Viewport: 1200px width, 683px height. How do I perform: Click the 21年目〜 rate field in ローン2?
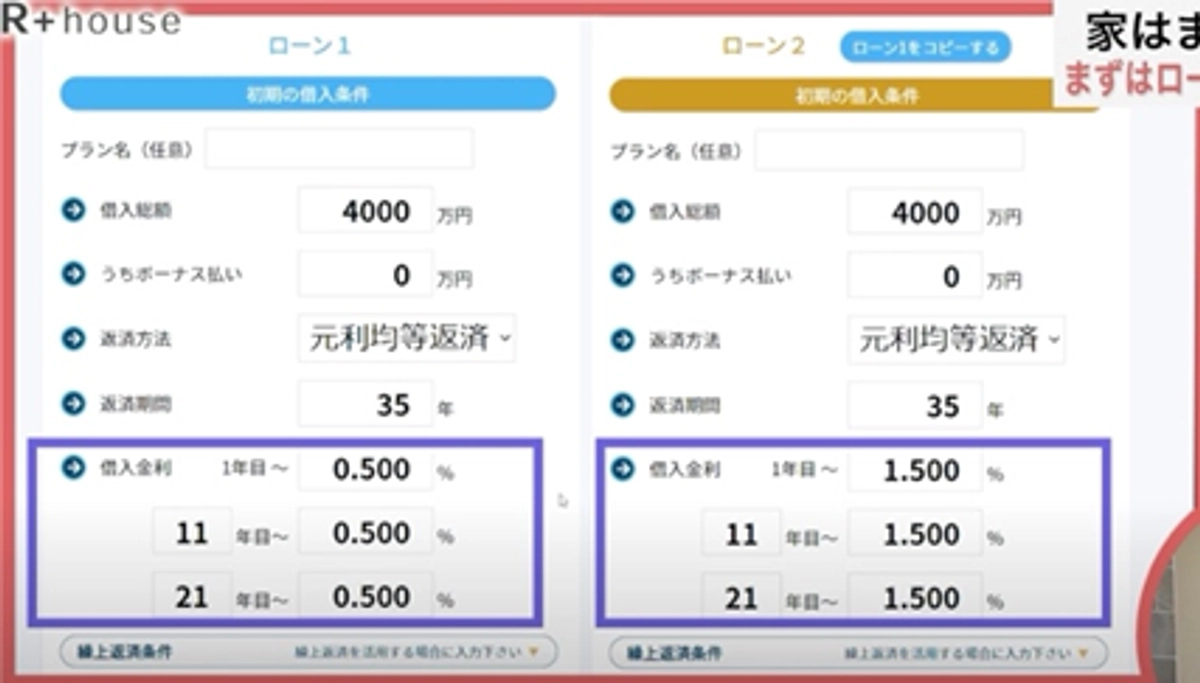[915, 597]
